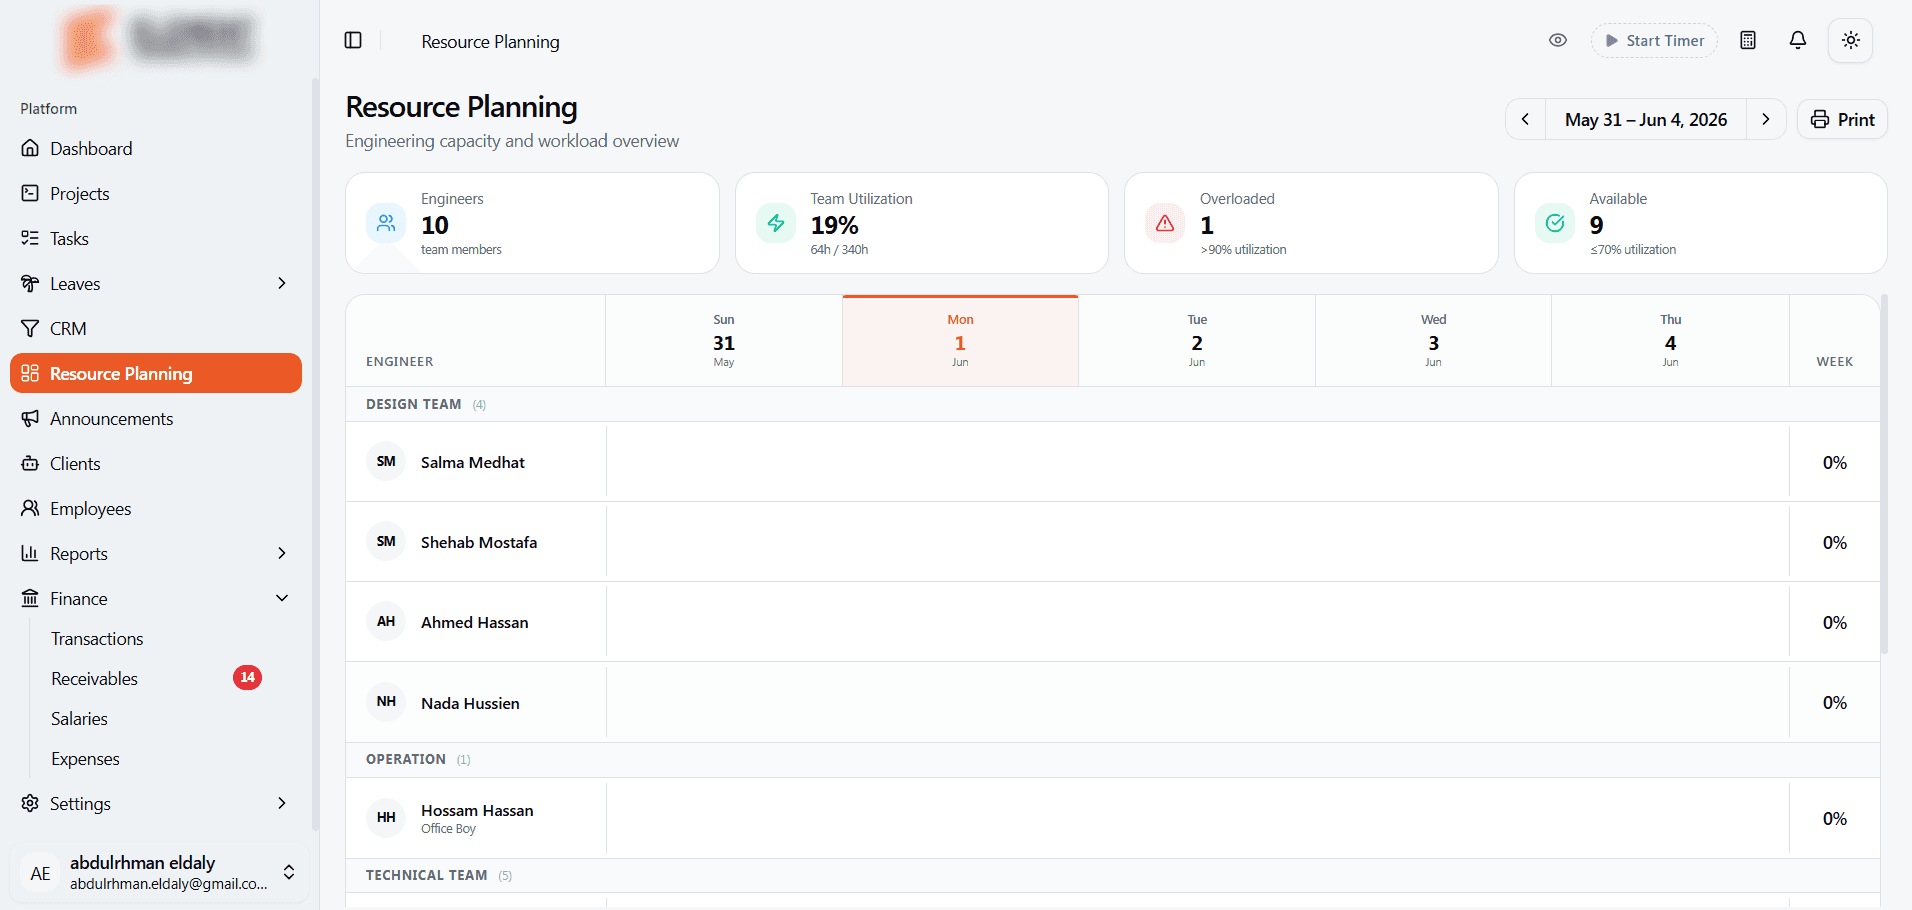Open Receivables under Finance

coord(95,679)
